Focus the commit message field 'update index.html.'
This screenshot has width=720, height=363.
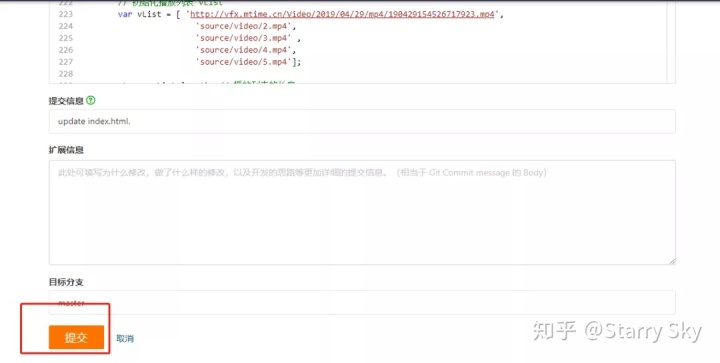coord(362,122)
